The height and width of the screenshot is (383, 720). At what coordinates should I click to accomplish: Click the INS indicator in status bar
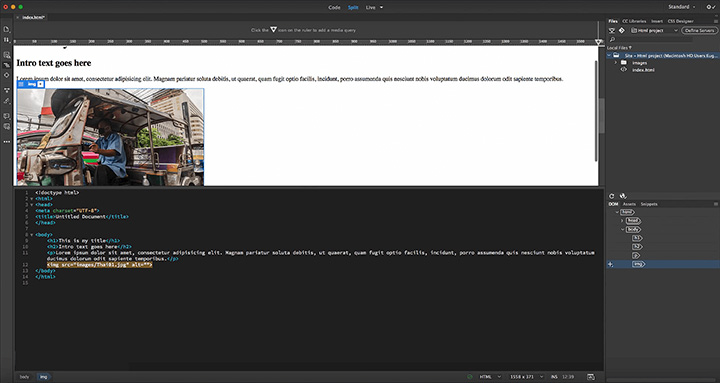554,377
